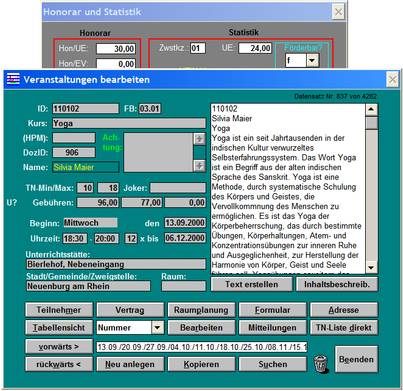Click the empty Joker field
Screen dimensions: 403x391
coord(178,188)
